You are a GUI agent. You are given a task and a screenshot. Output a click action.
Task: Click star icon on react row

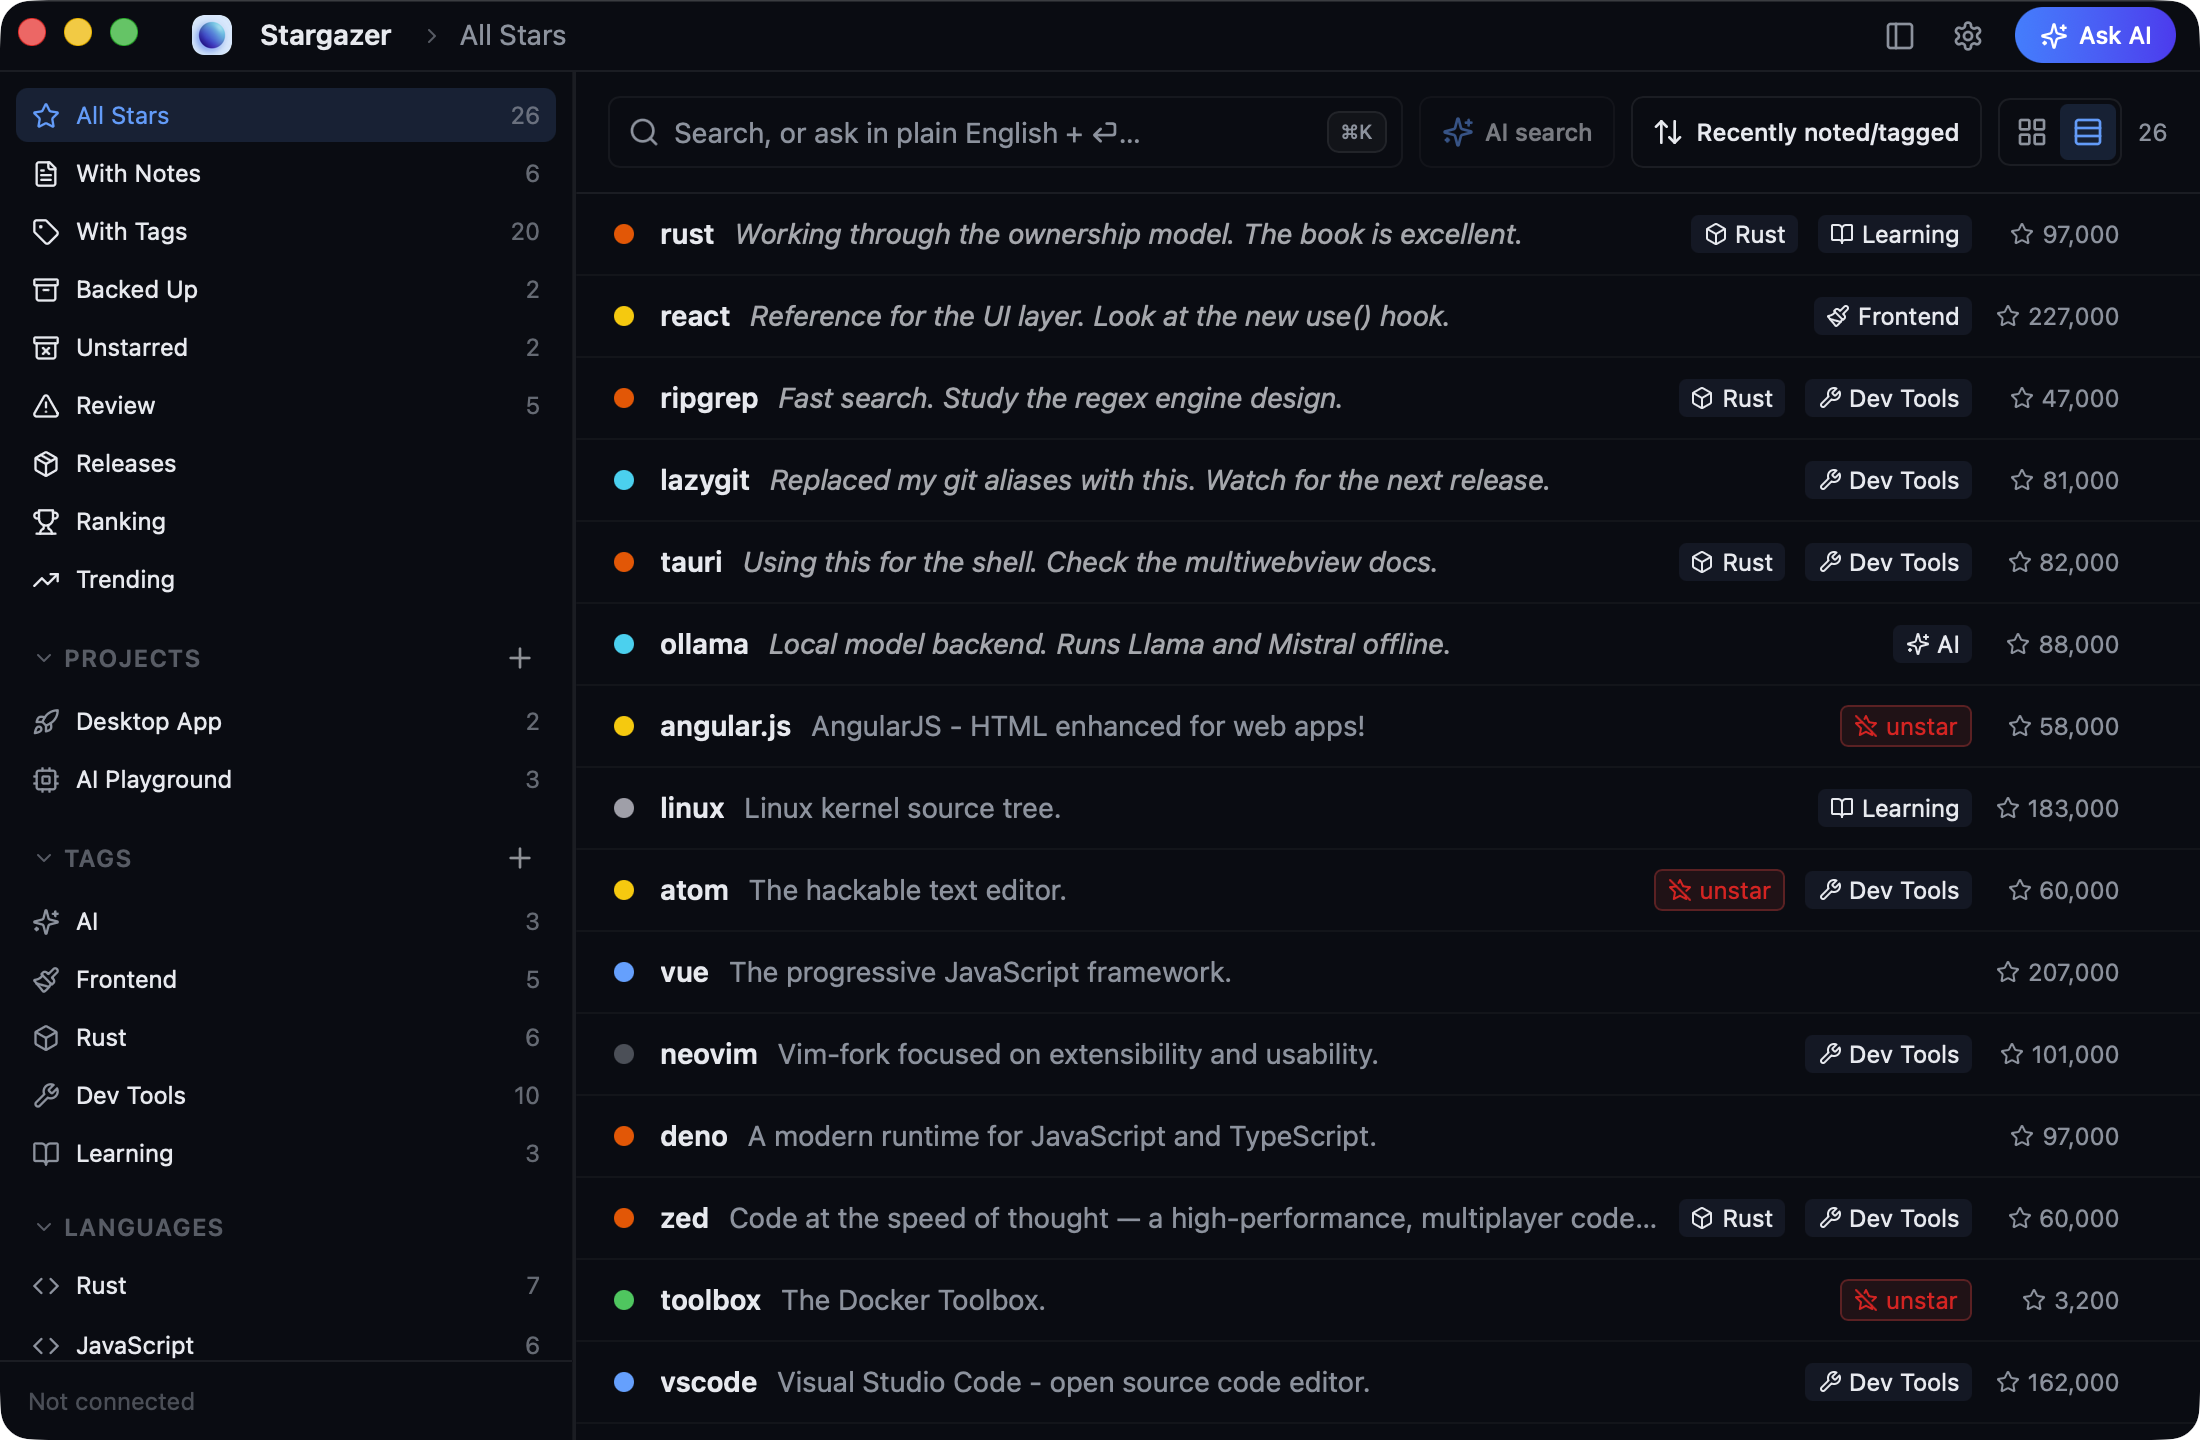click(x=2007, y=316)
